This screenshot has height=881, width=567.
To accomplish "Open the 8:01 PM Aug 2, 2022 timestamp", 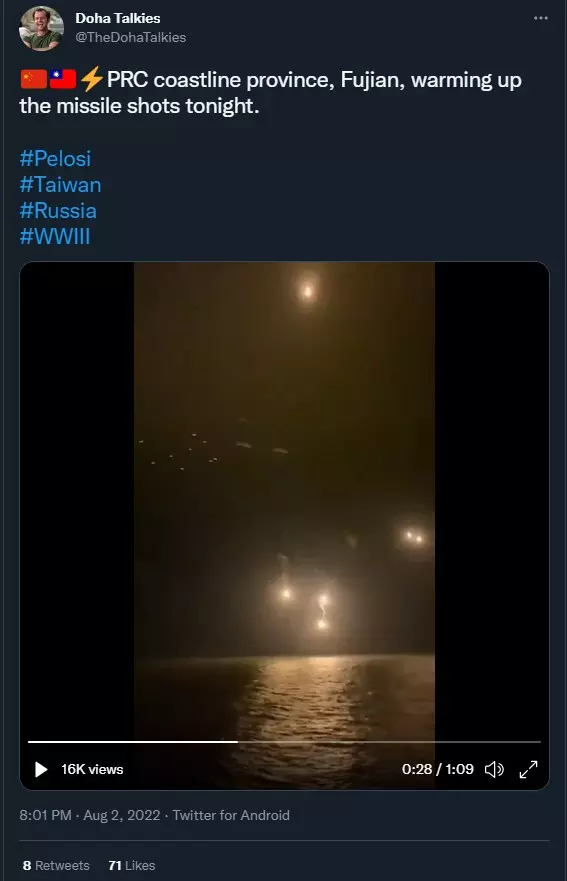I will 90,815.
